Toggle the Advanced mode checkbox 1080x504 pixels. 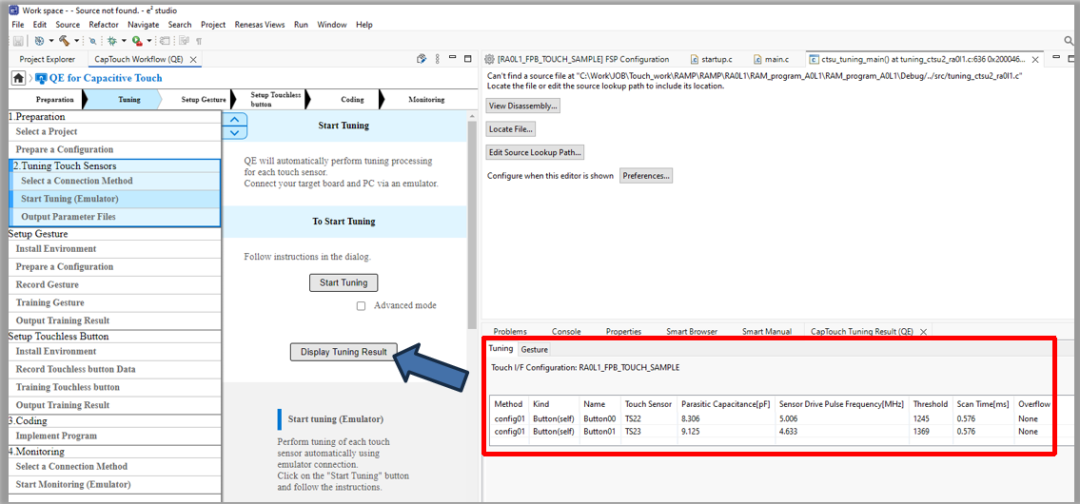[361, 306]
